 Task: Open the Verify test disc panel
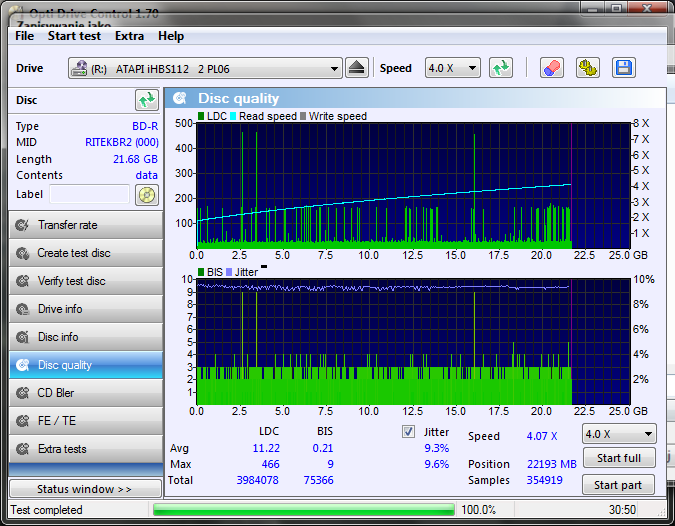(86, 281)
